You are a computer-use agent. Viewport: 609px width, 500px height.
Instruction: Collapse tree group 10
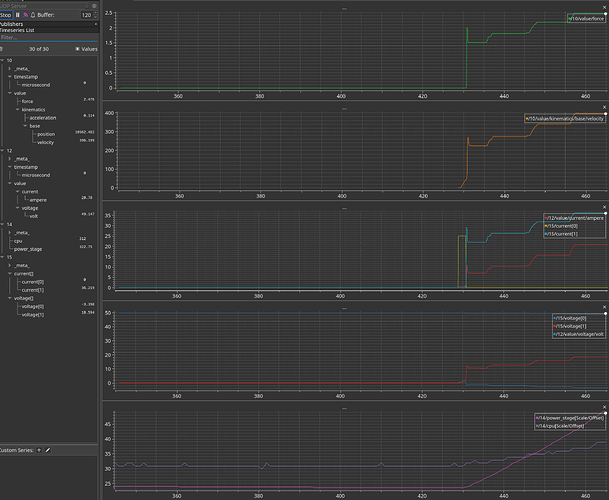pos(2,60)
